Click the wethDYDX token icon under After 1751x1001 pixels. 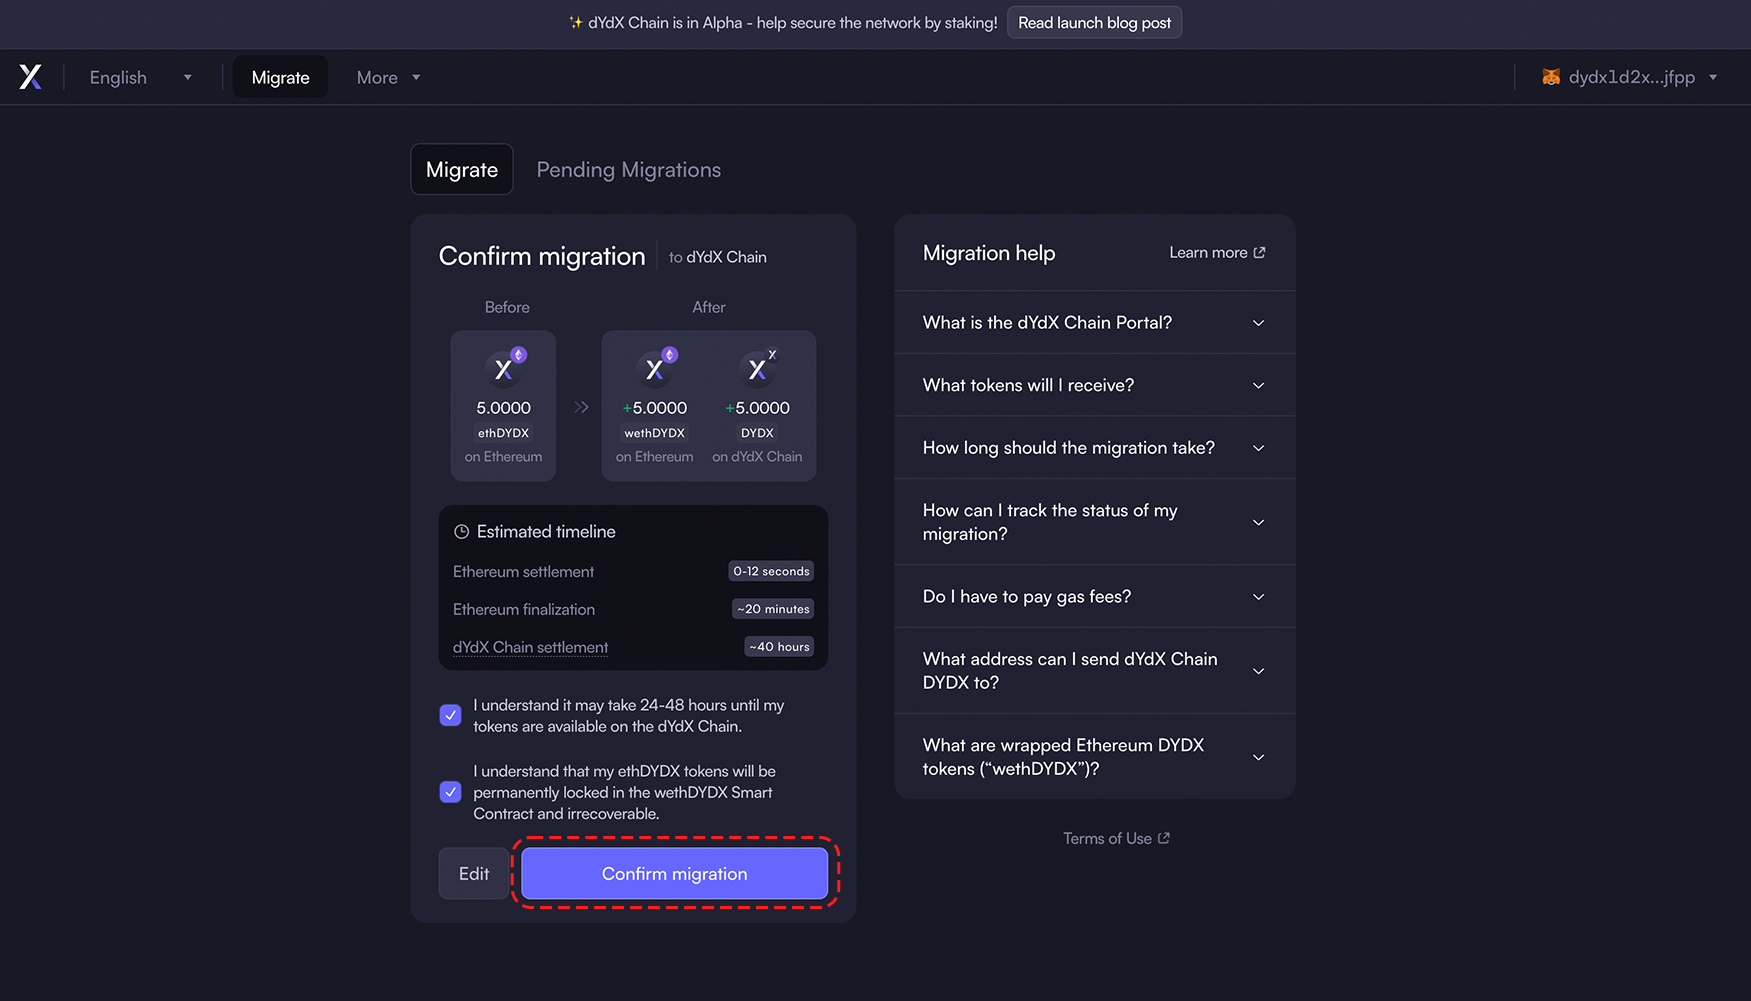[x=655, y=368]
